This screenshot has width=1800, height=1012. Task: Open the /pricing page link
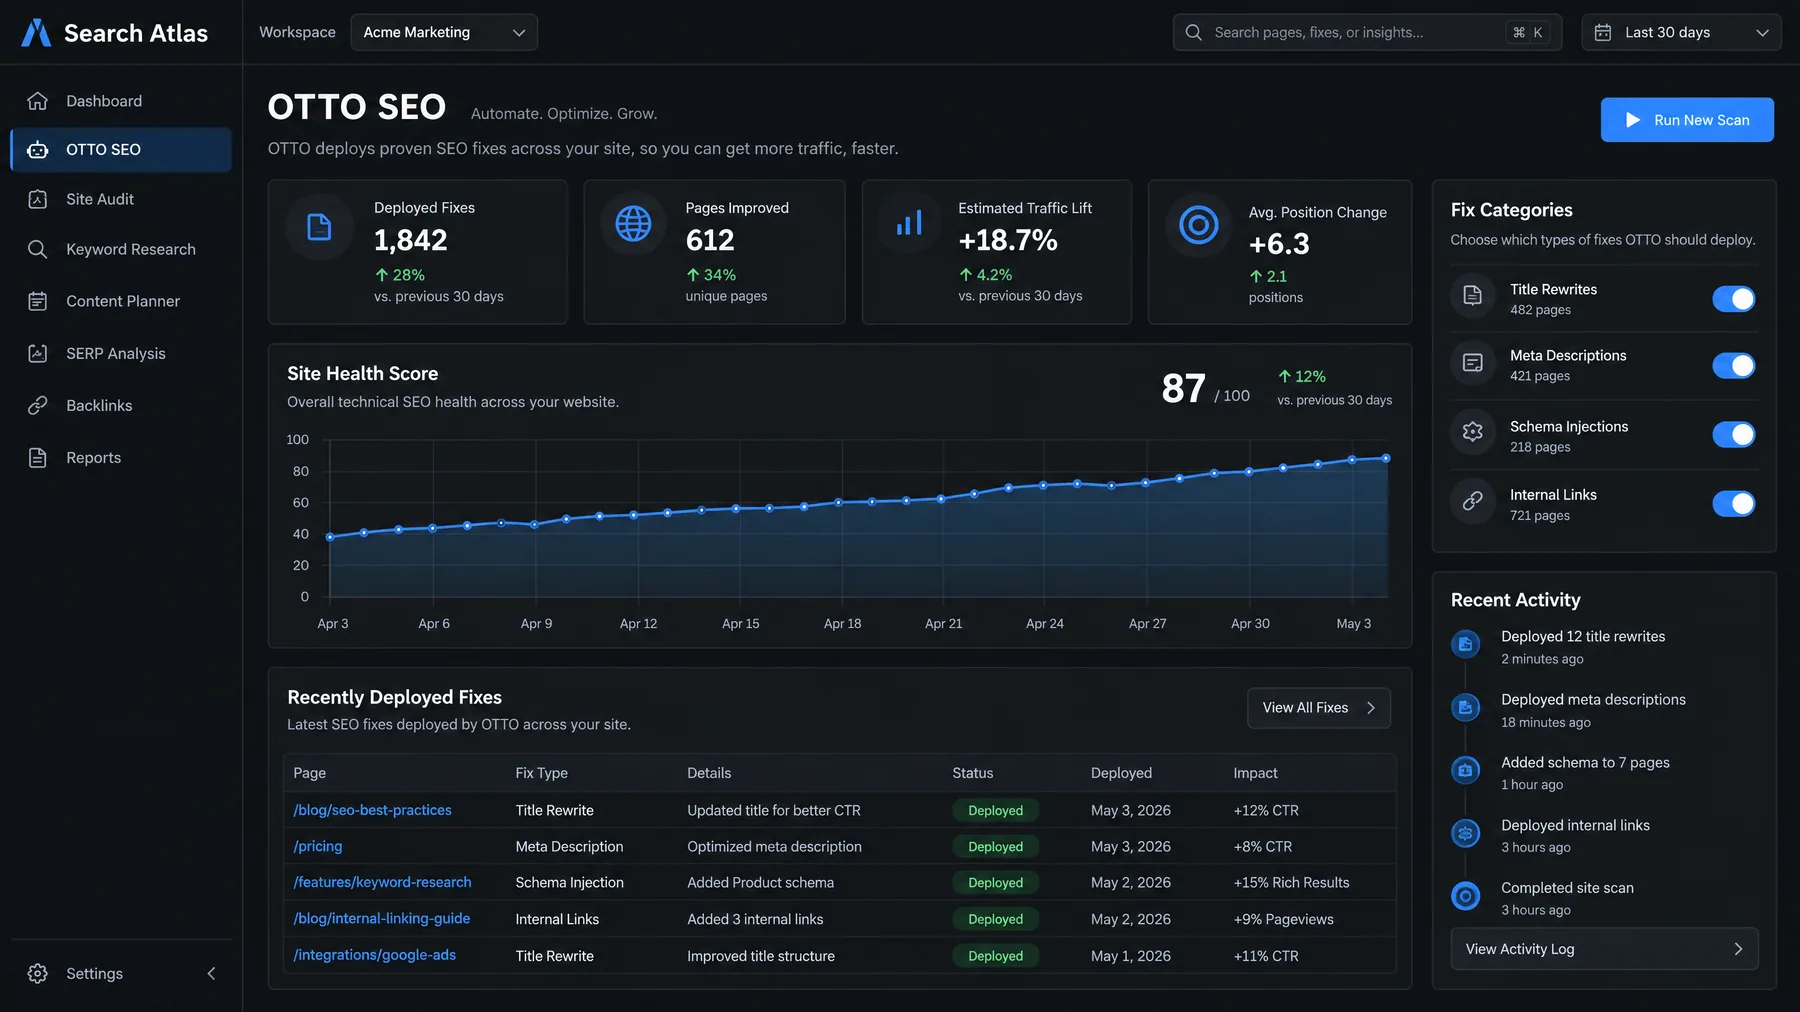318,846
